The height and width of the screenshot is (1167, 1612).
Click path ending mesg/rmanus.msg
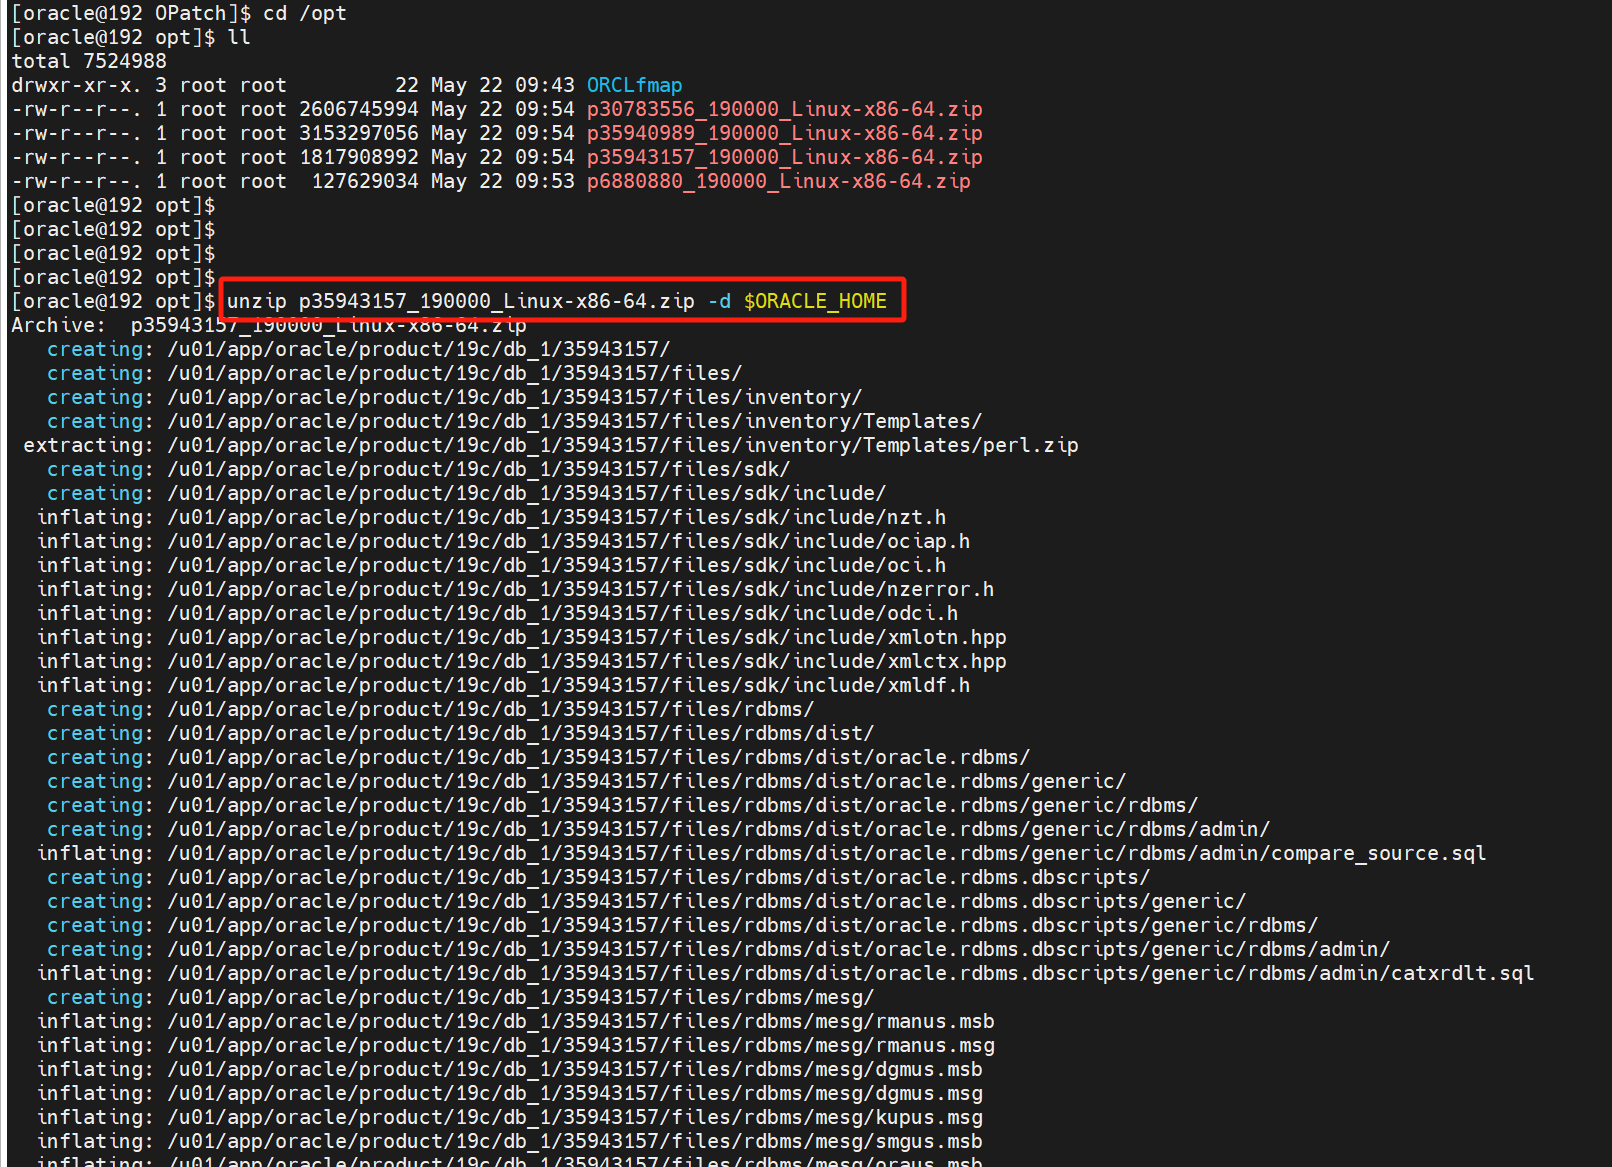click(x=581, y=1045)
